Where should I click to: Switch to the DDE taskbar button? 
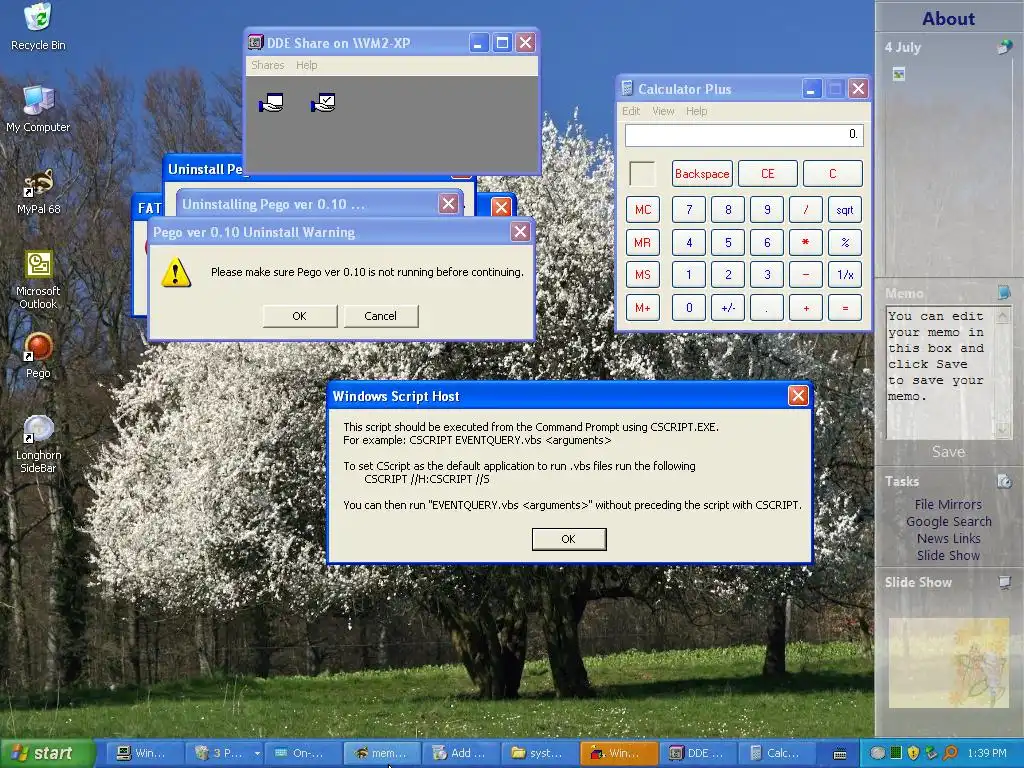pos(697,753)
